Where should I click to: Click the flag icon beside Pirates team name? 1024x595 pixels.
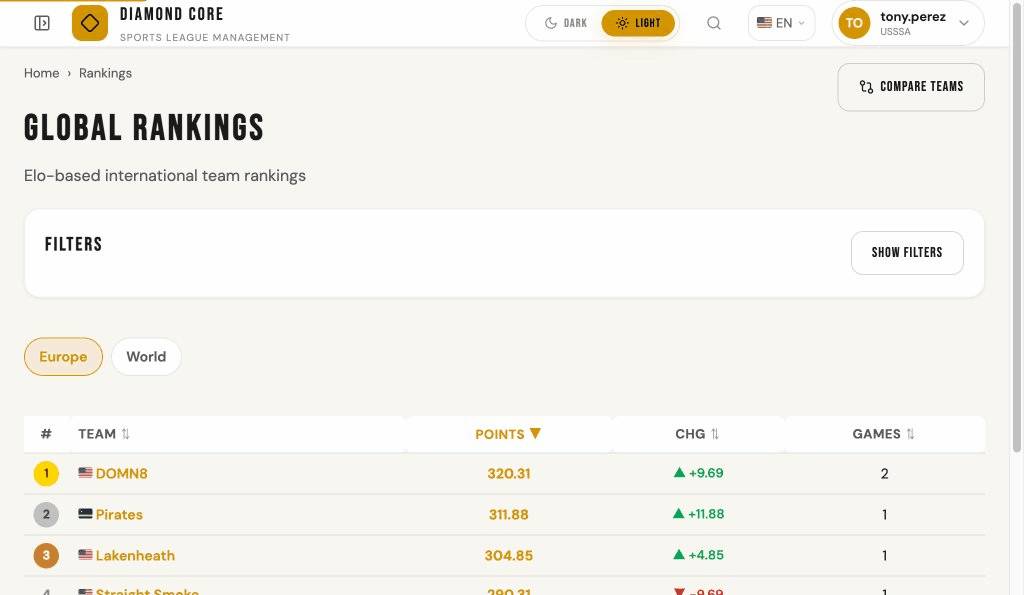(85, 514)
